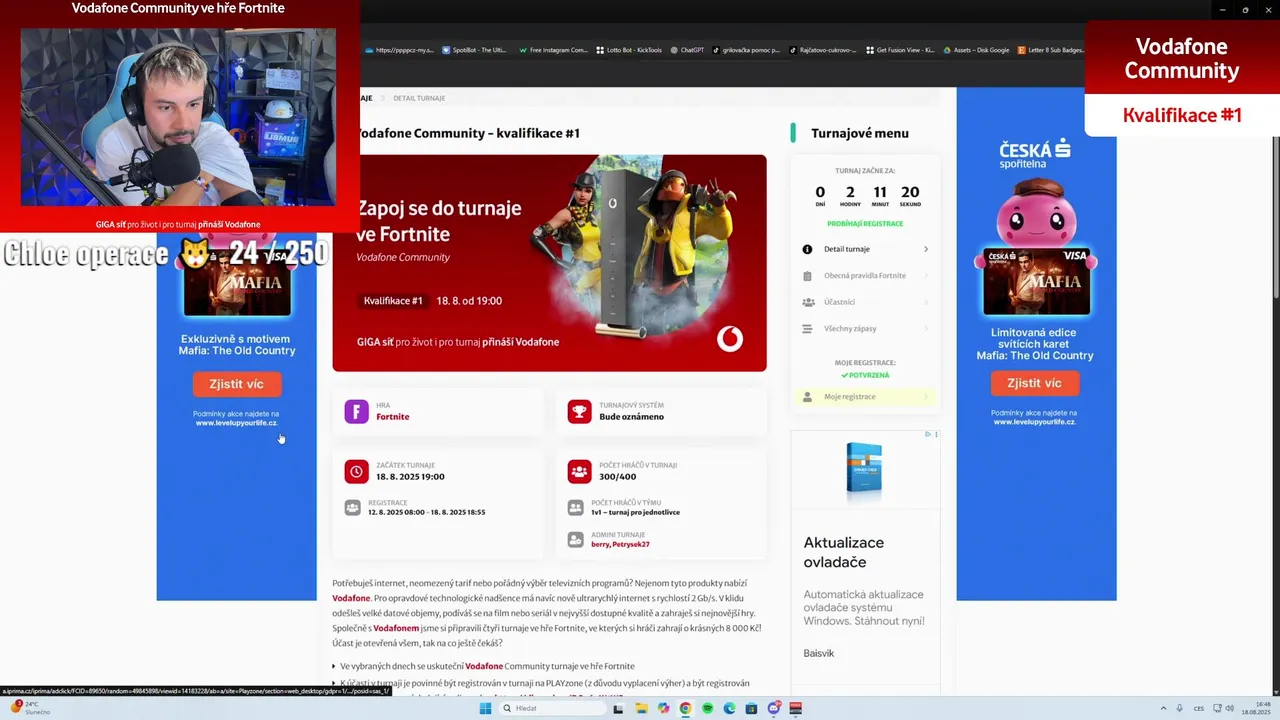Click clipboard icon beside Obecná pravidla Fortnite

pyautogui.click(x=807, y=276)
